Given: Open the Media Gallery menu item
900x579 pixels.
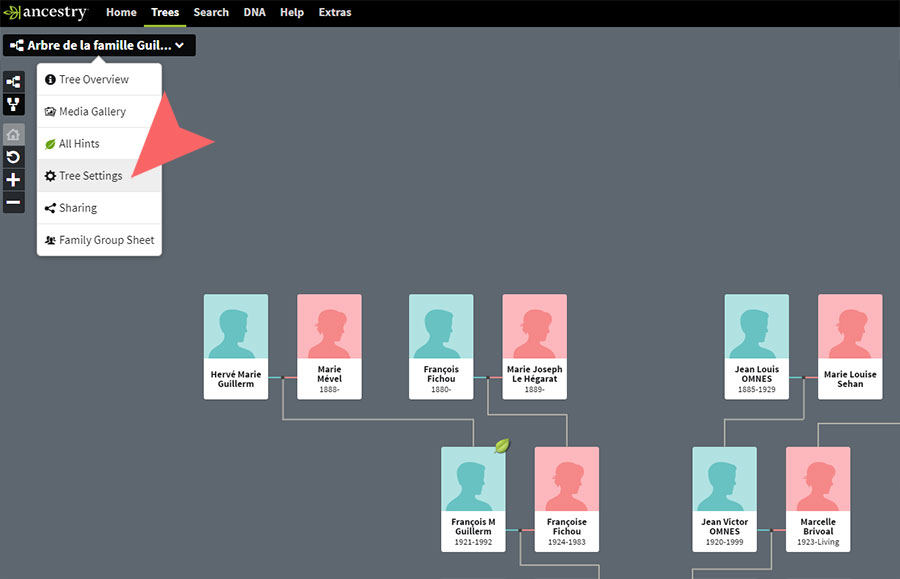Looking at the screenshot, I should click(x=92, y=112).
